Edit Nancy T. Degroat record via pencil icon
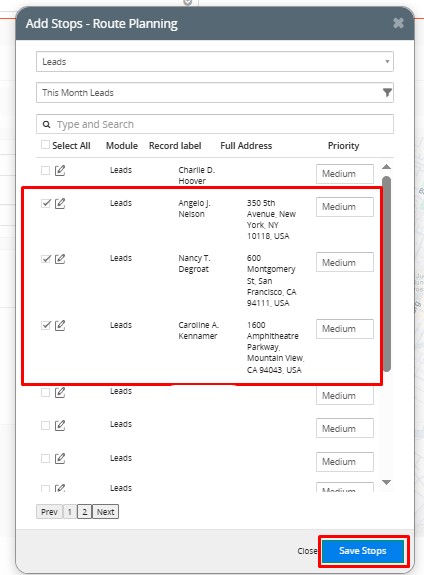 (x=60, y=259)
